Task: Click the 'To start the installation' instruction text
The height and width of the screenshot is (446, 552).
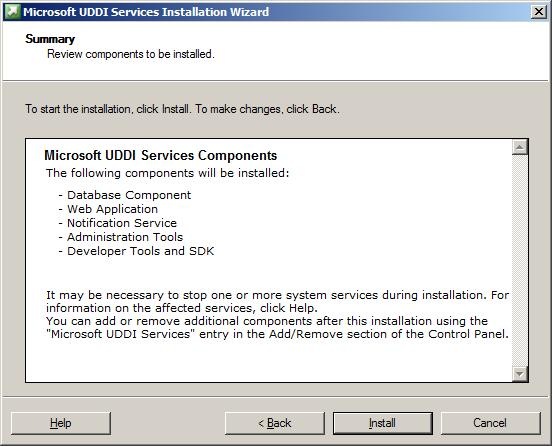Action: 182,109
